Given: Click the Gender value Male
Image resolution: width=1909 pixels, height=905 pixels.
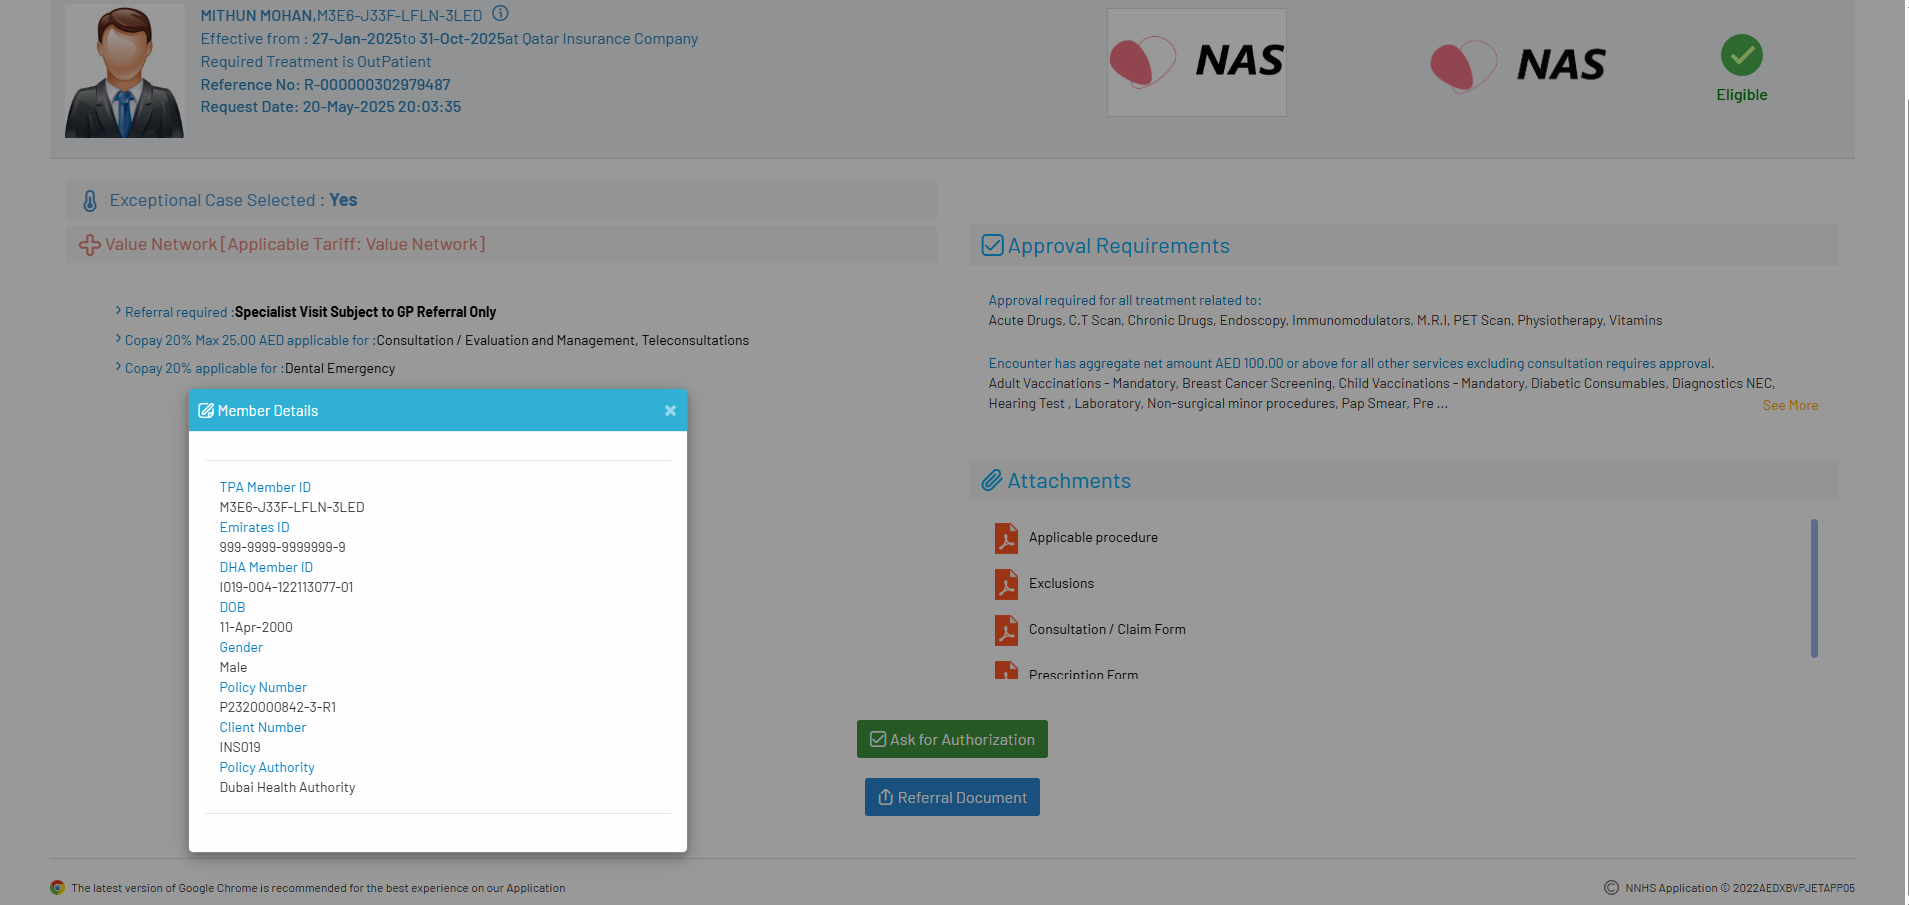Looking at the screenshot, I should tap(233, 668).
